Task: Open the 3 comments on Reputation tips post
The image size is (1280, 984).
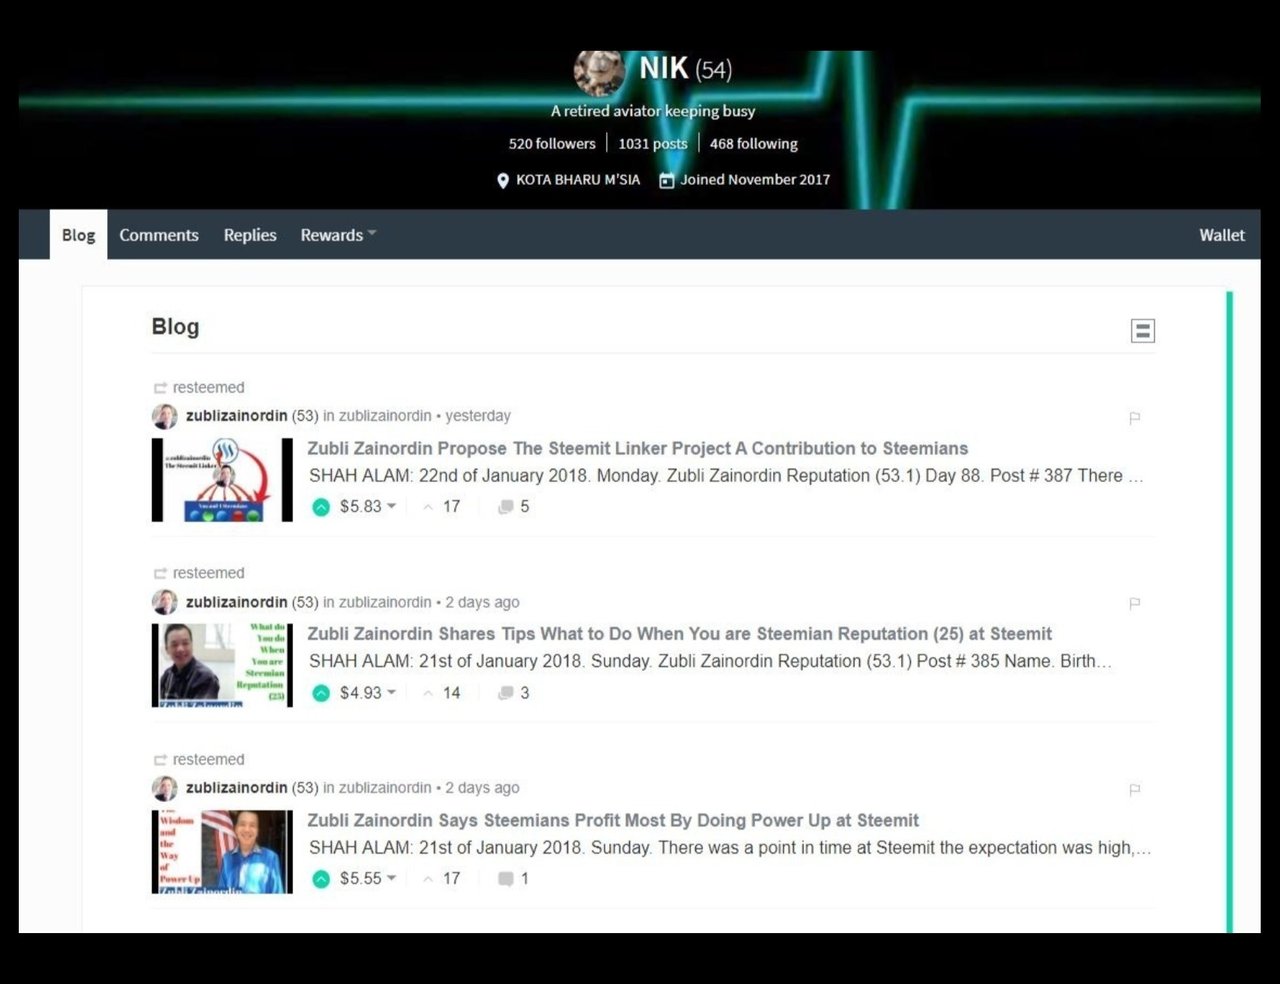Action: point(514,693)
